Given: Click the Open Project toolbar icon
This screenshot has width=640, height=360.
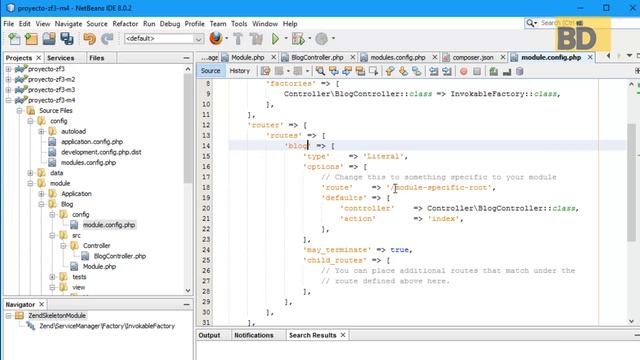Looking at the screenshot, I should (x=49, y=39).
